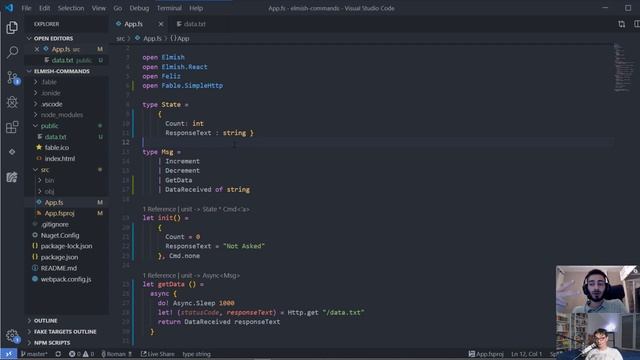Close App.fs in Open Editors list
The image size is (640, 360).
coord(37,49)
